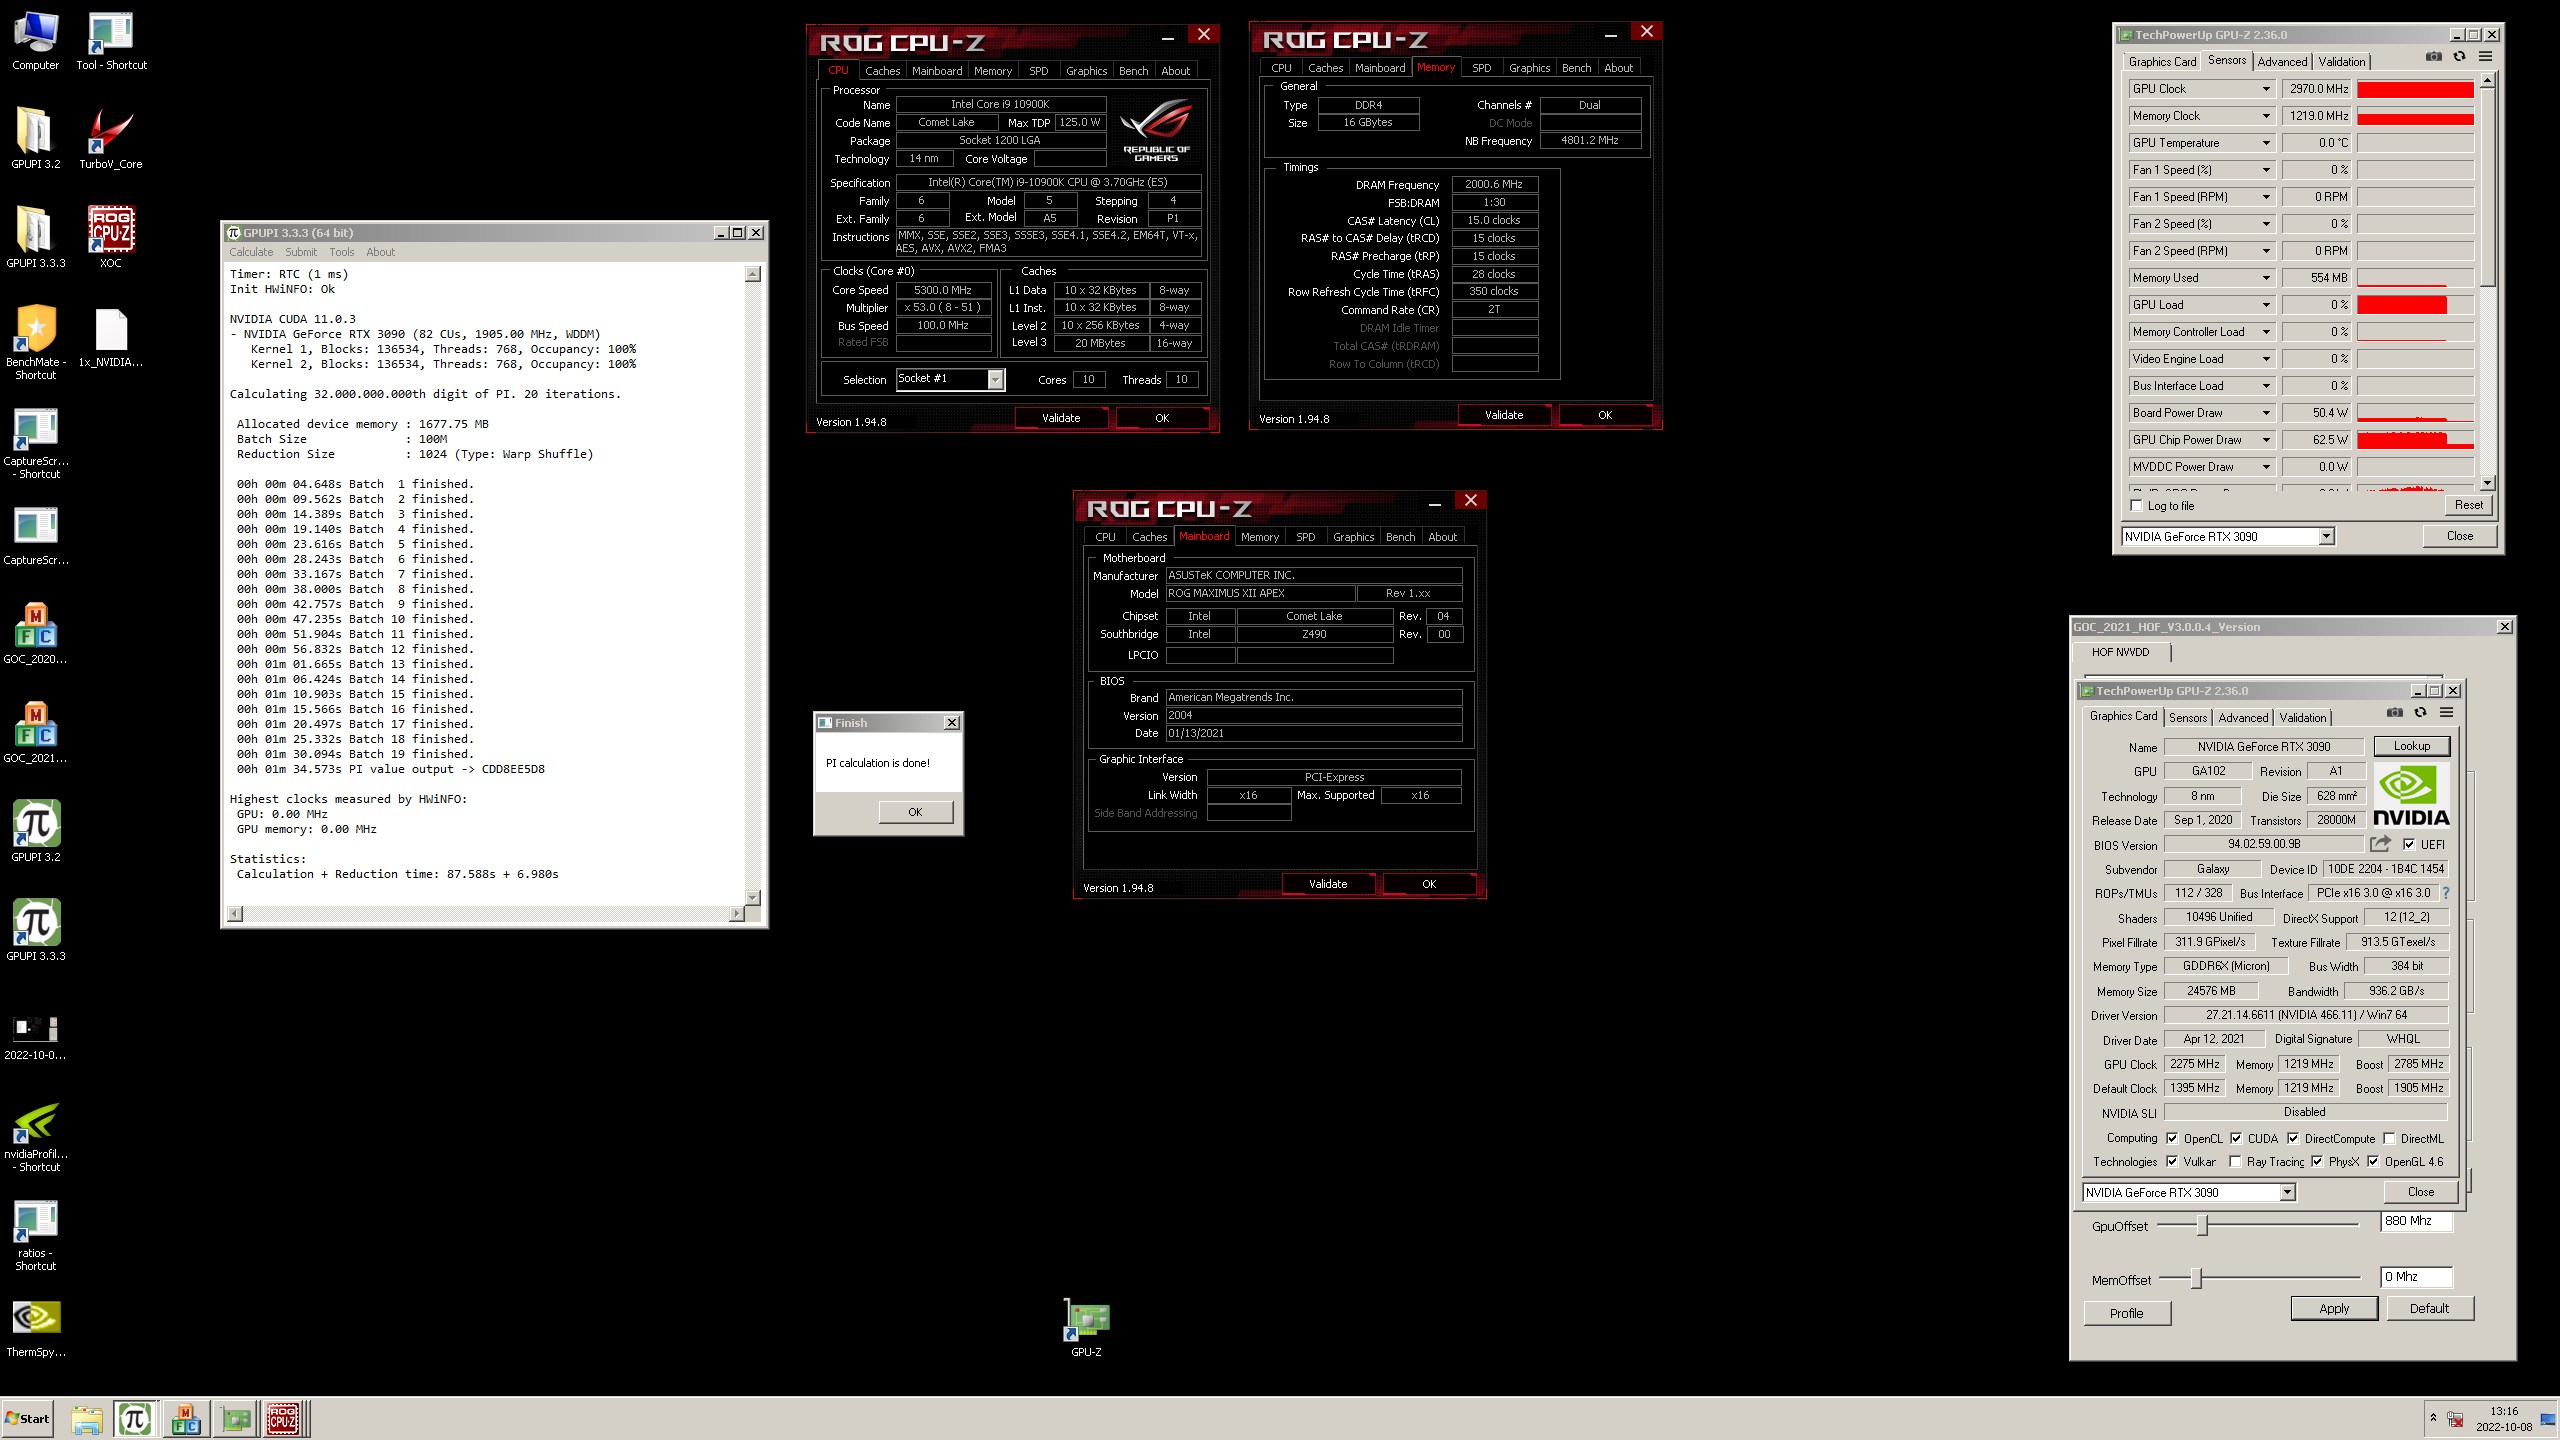2560x1440 pixels.
Task: Open the Computer desktop icon
Action: tap(36, 40)
